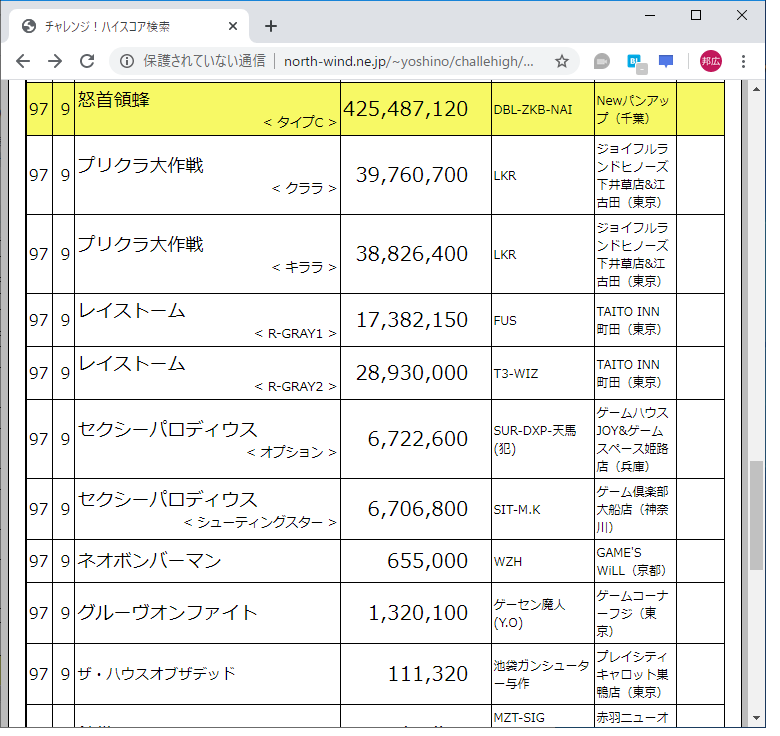Viewport: 780px width, 736px height.
Task: Click the score 38,826,400
Action: coord(412,254)
